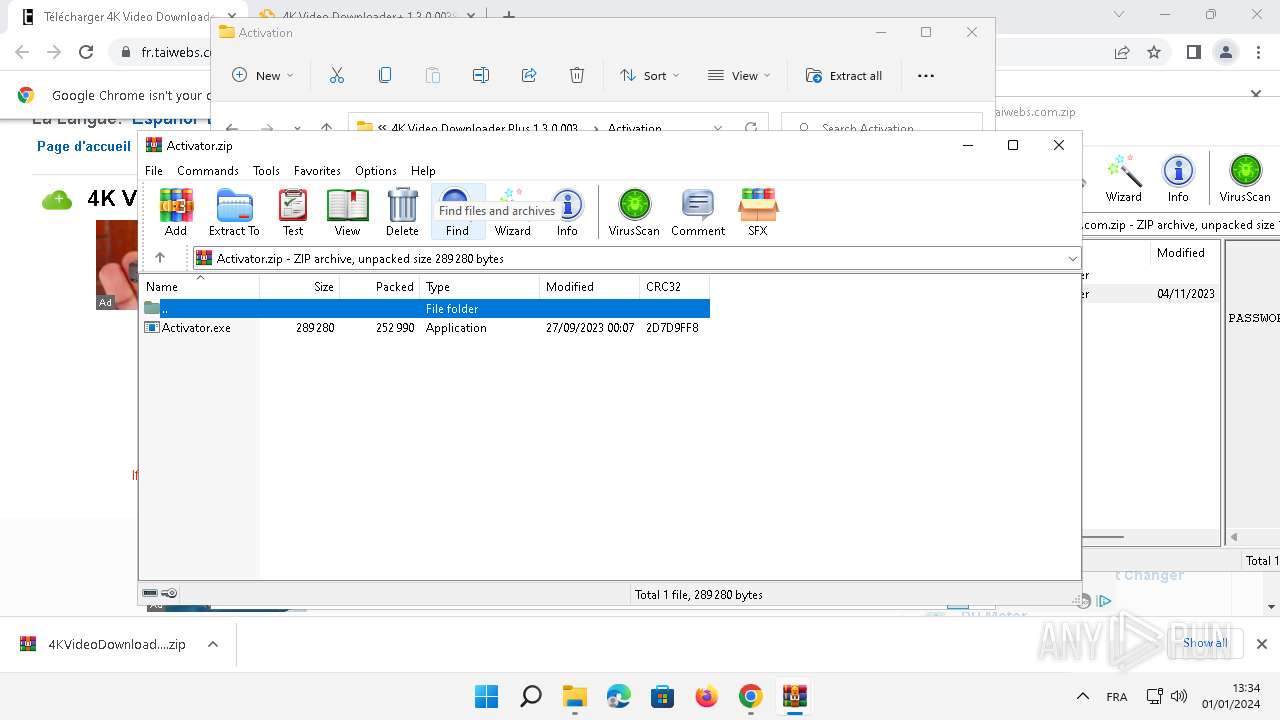Image resolution: width=1280 pixels, height=720 pixels.
Task: Open the Chrome profile avatar
Action: 1225,52
